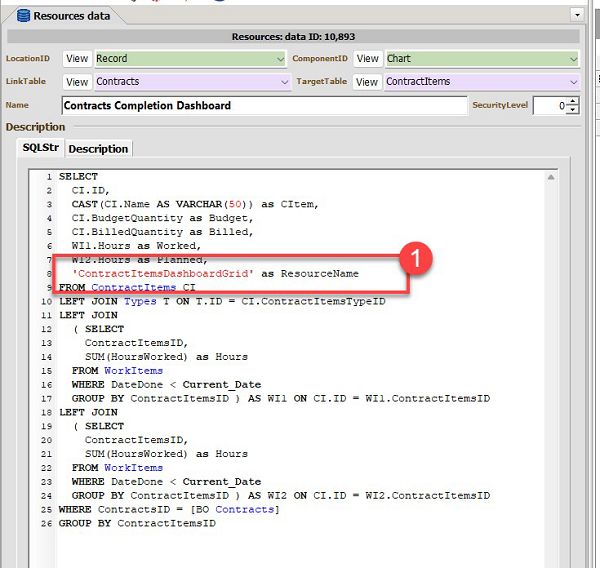Viewport: 600px width, 568px height.
Task: Click 'CI.ID,' on line 2
Action: pyautogui.click(x=90, y=190)
